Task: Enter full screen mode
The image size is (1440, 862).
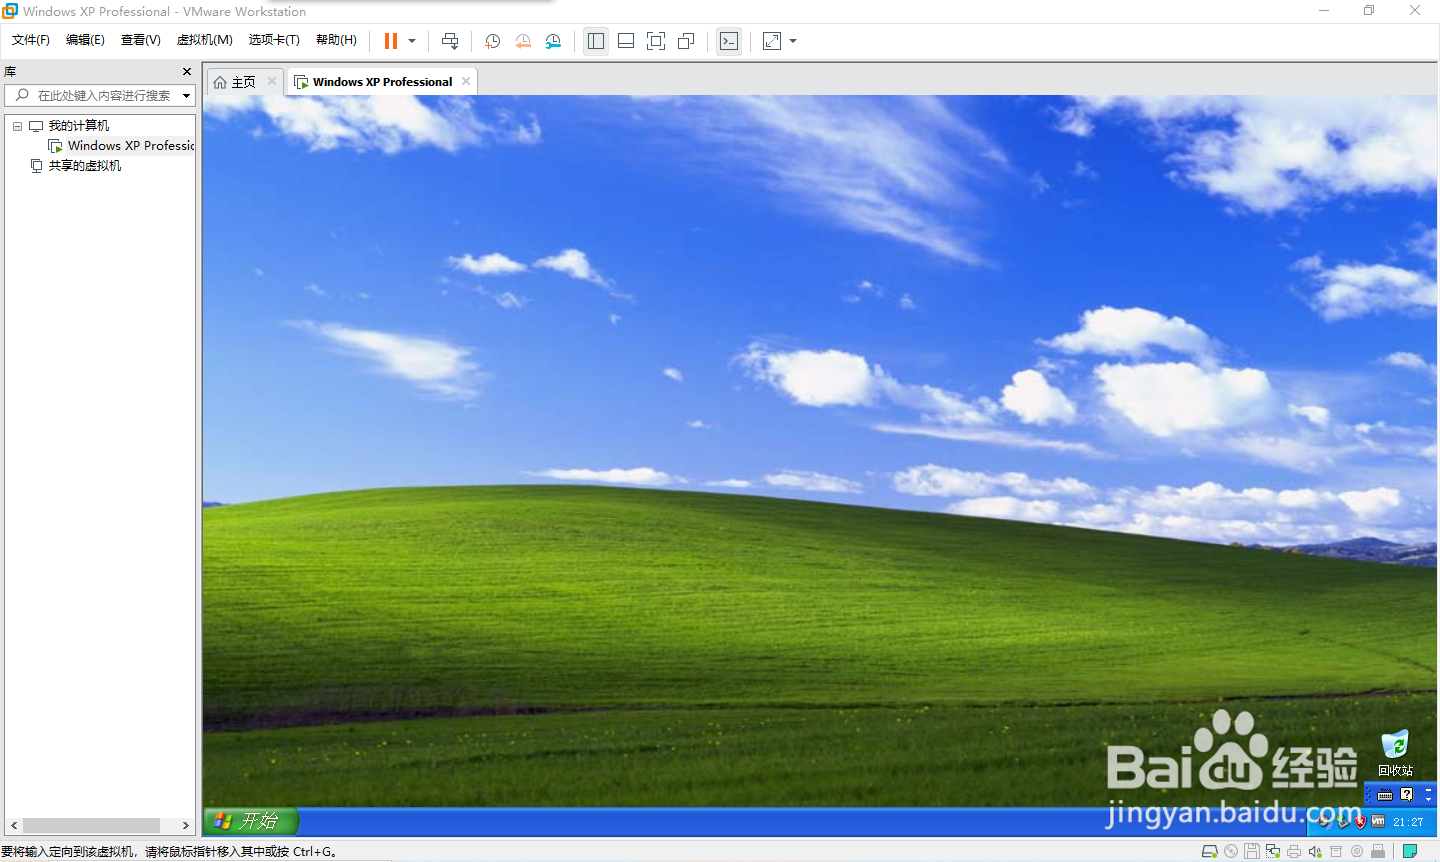Action: click(x=656, y=41)
